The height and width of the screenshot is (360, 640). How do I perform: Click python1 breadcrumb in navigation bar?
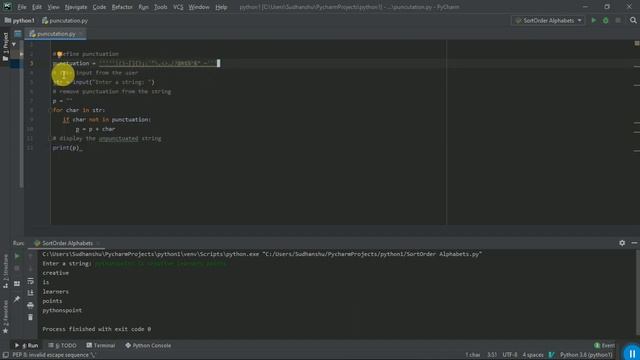20,20
